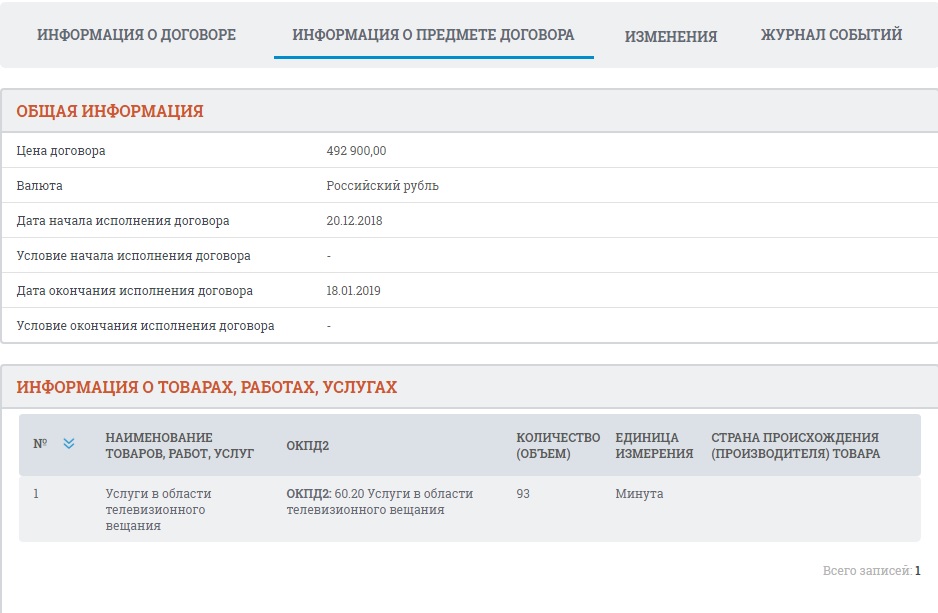Click the ОКПД2 60.20 code cell
The image size is (938, 613).
coord(379,502)
